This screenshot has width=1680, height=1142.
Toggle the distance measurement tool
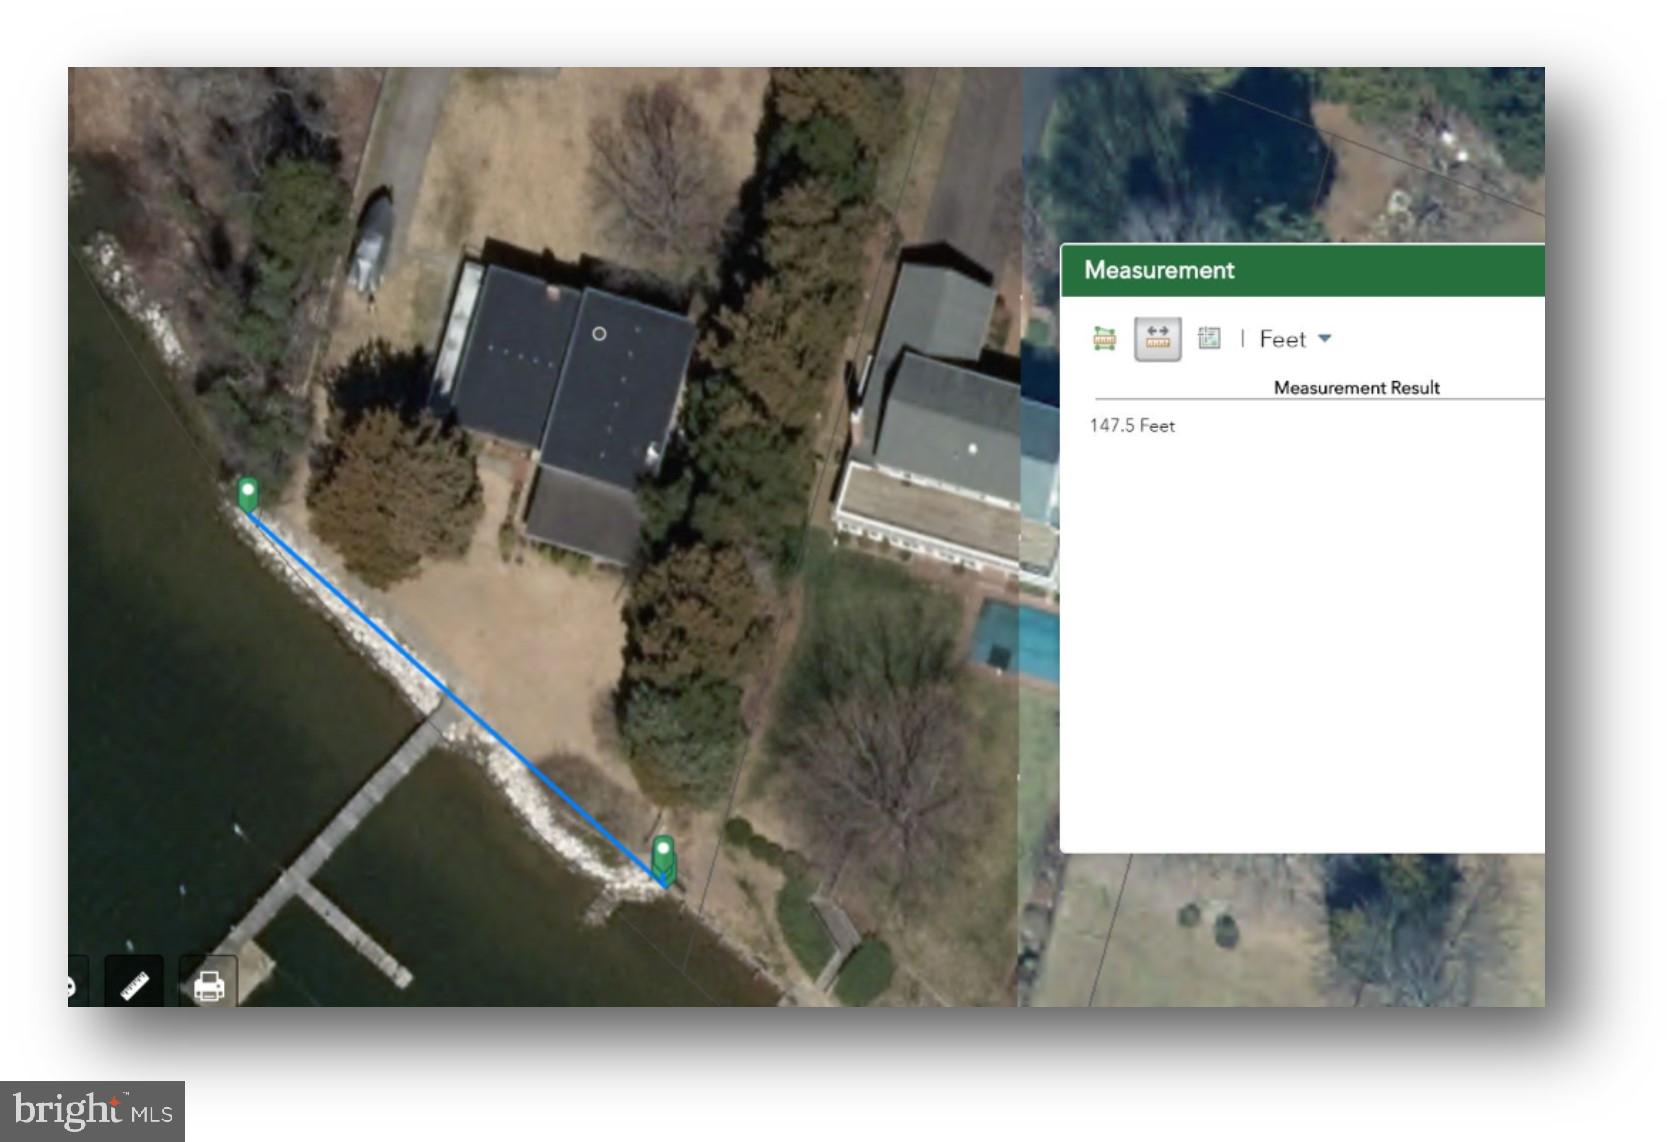[x=1157, y=339]
